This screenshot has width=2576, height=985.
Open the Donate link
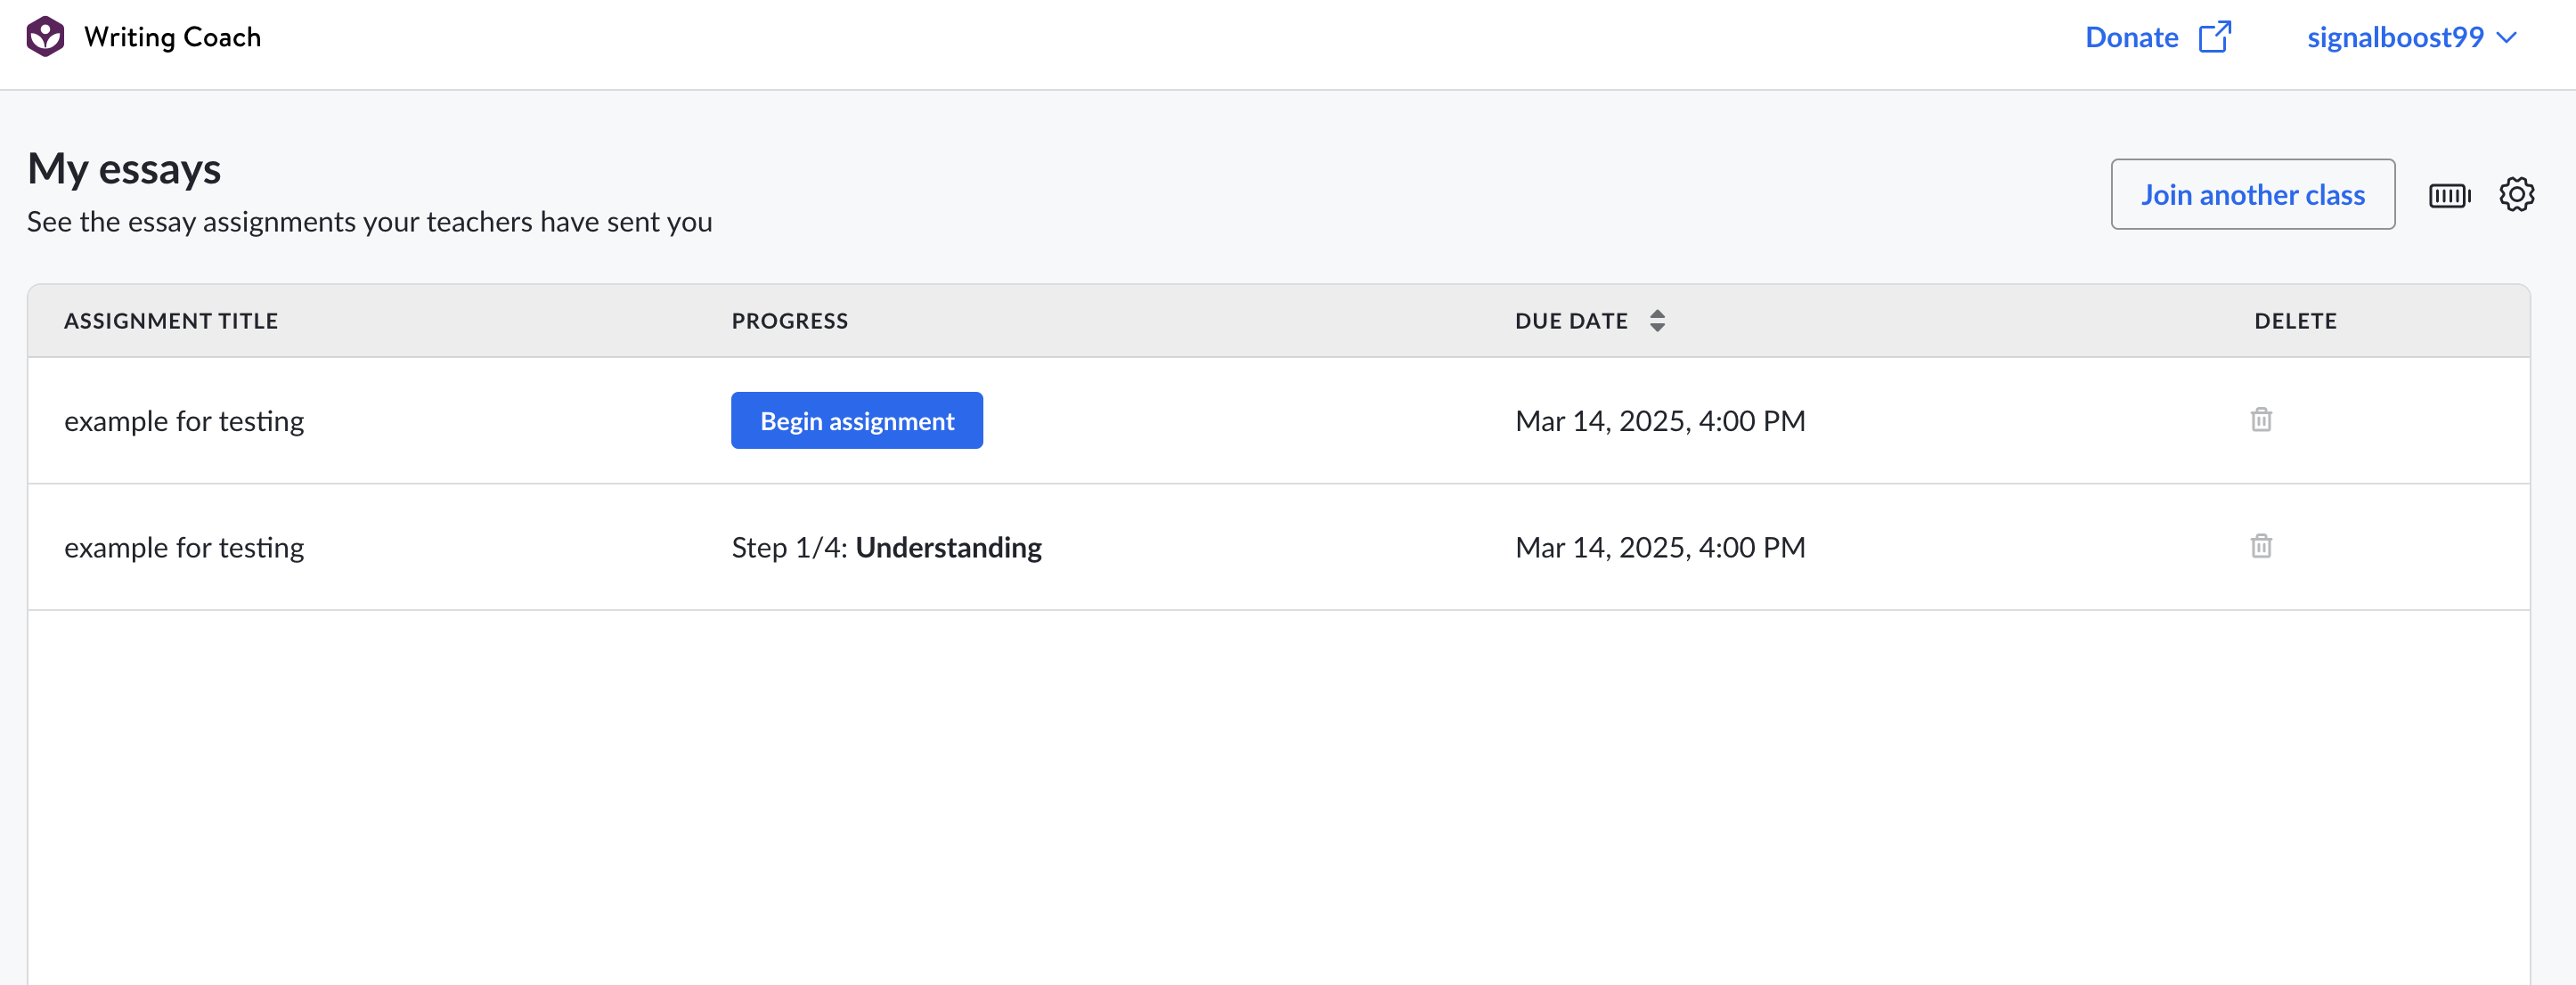(x=2131, y=37)
